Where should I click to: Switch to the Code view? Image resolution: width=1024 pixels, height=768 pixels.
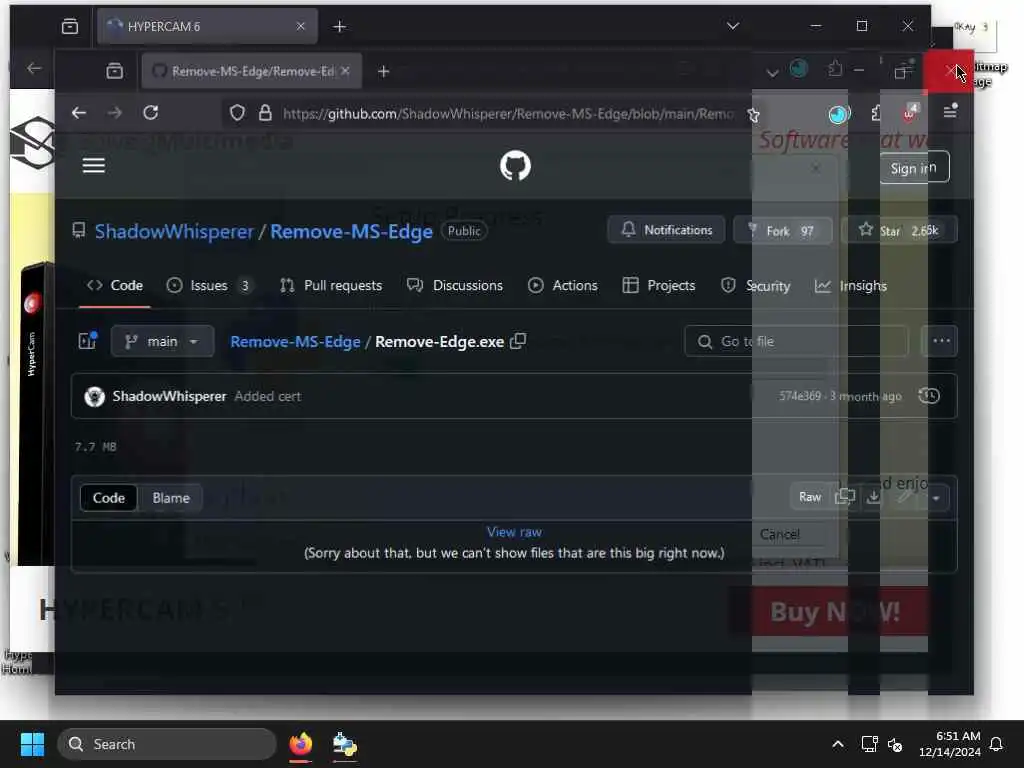[108, 498]
